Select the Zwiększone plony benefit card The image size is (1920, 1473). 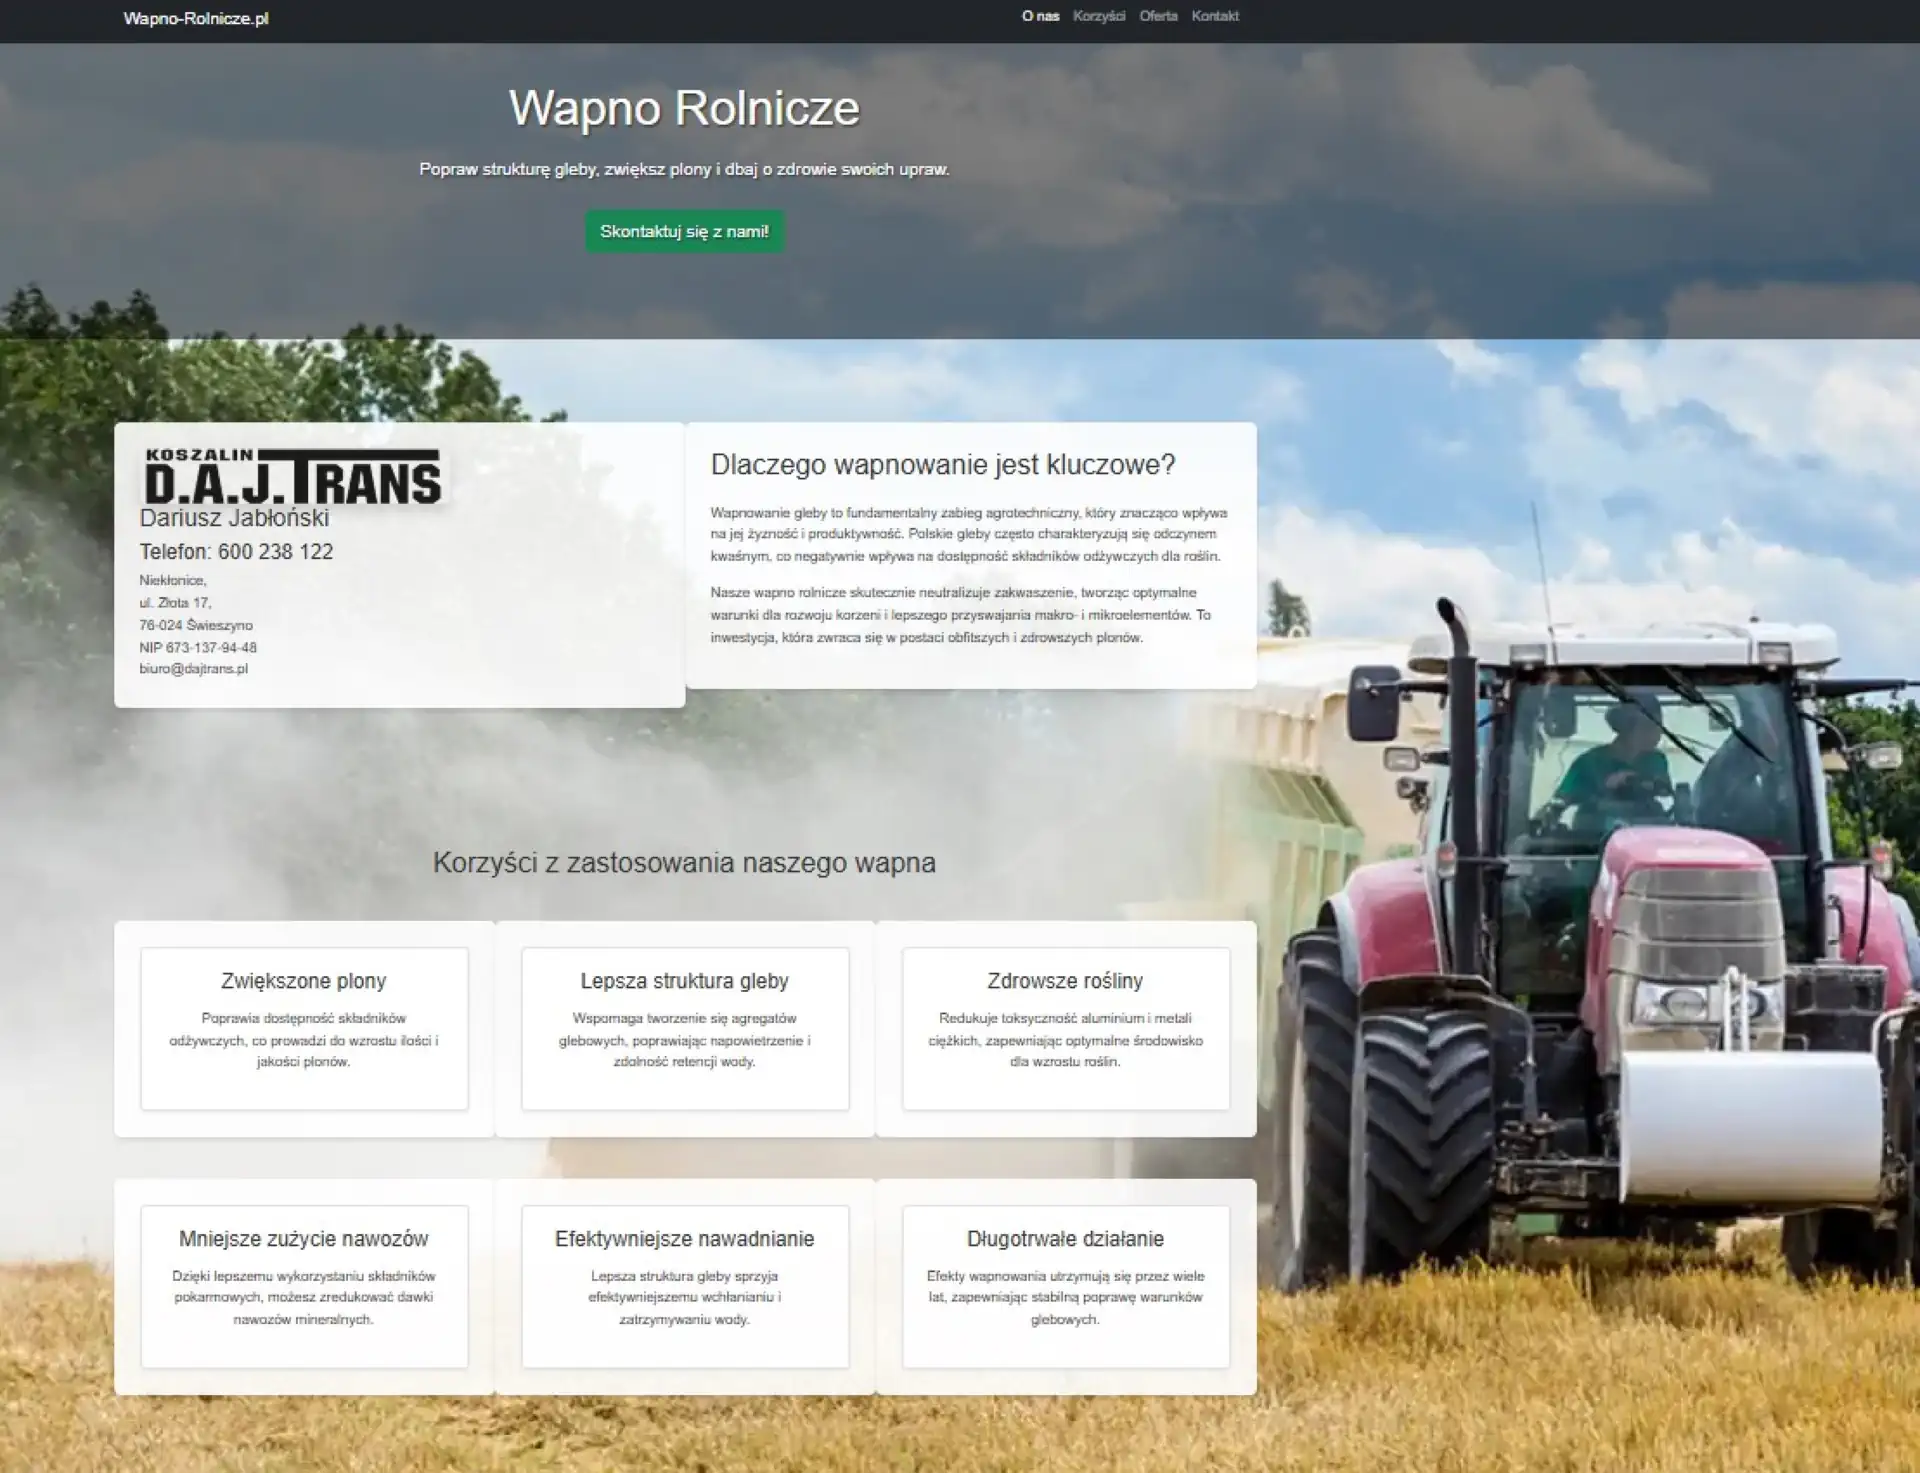(x=304, y=1028)
